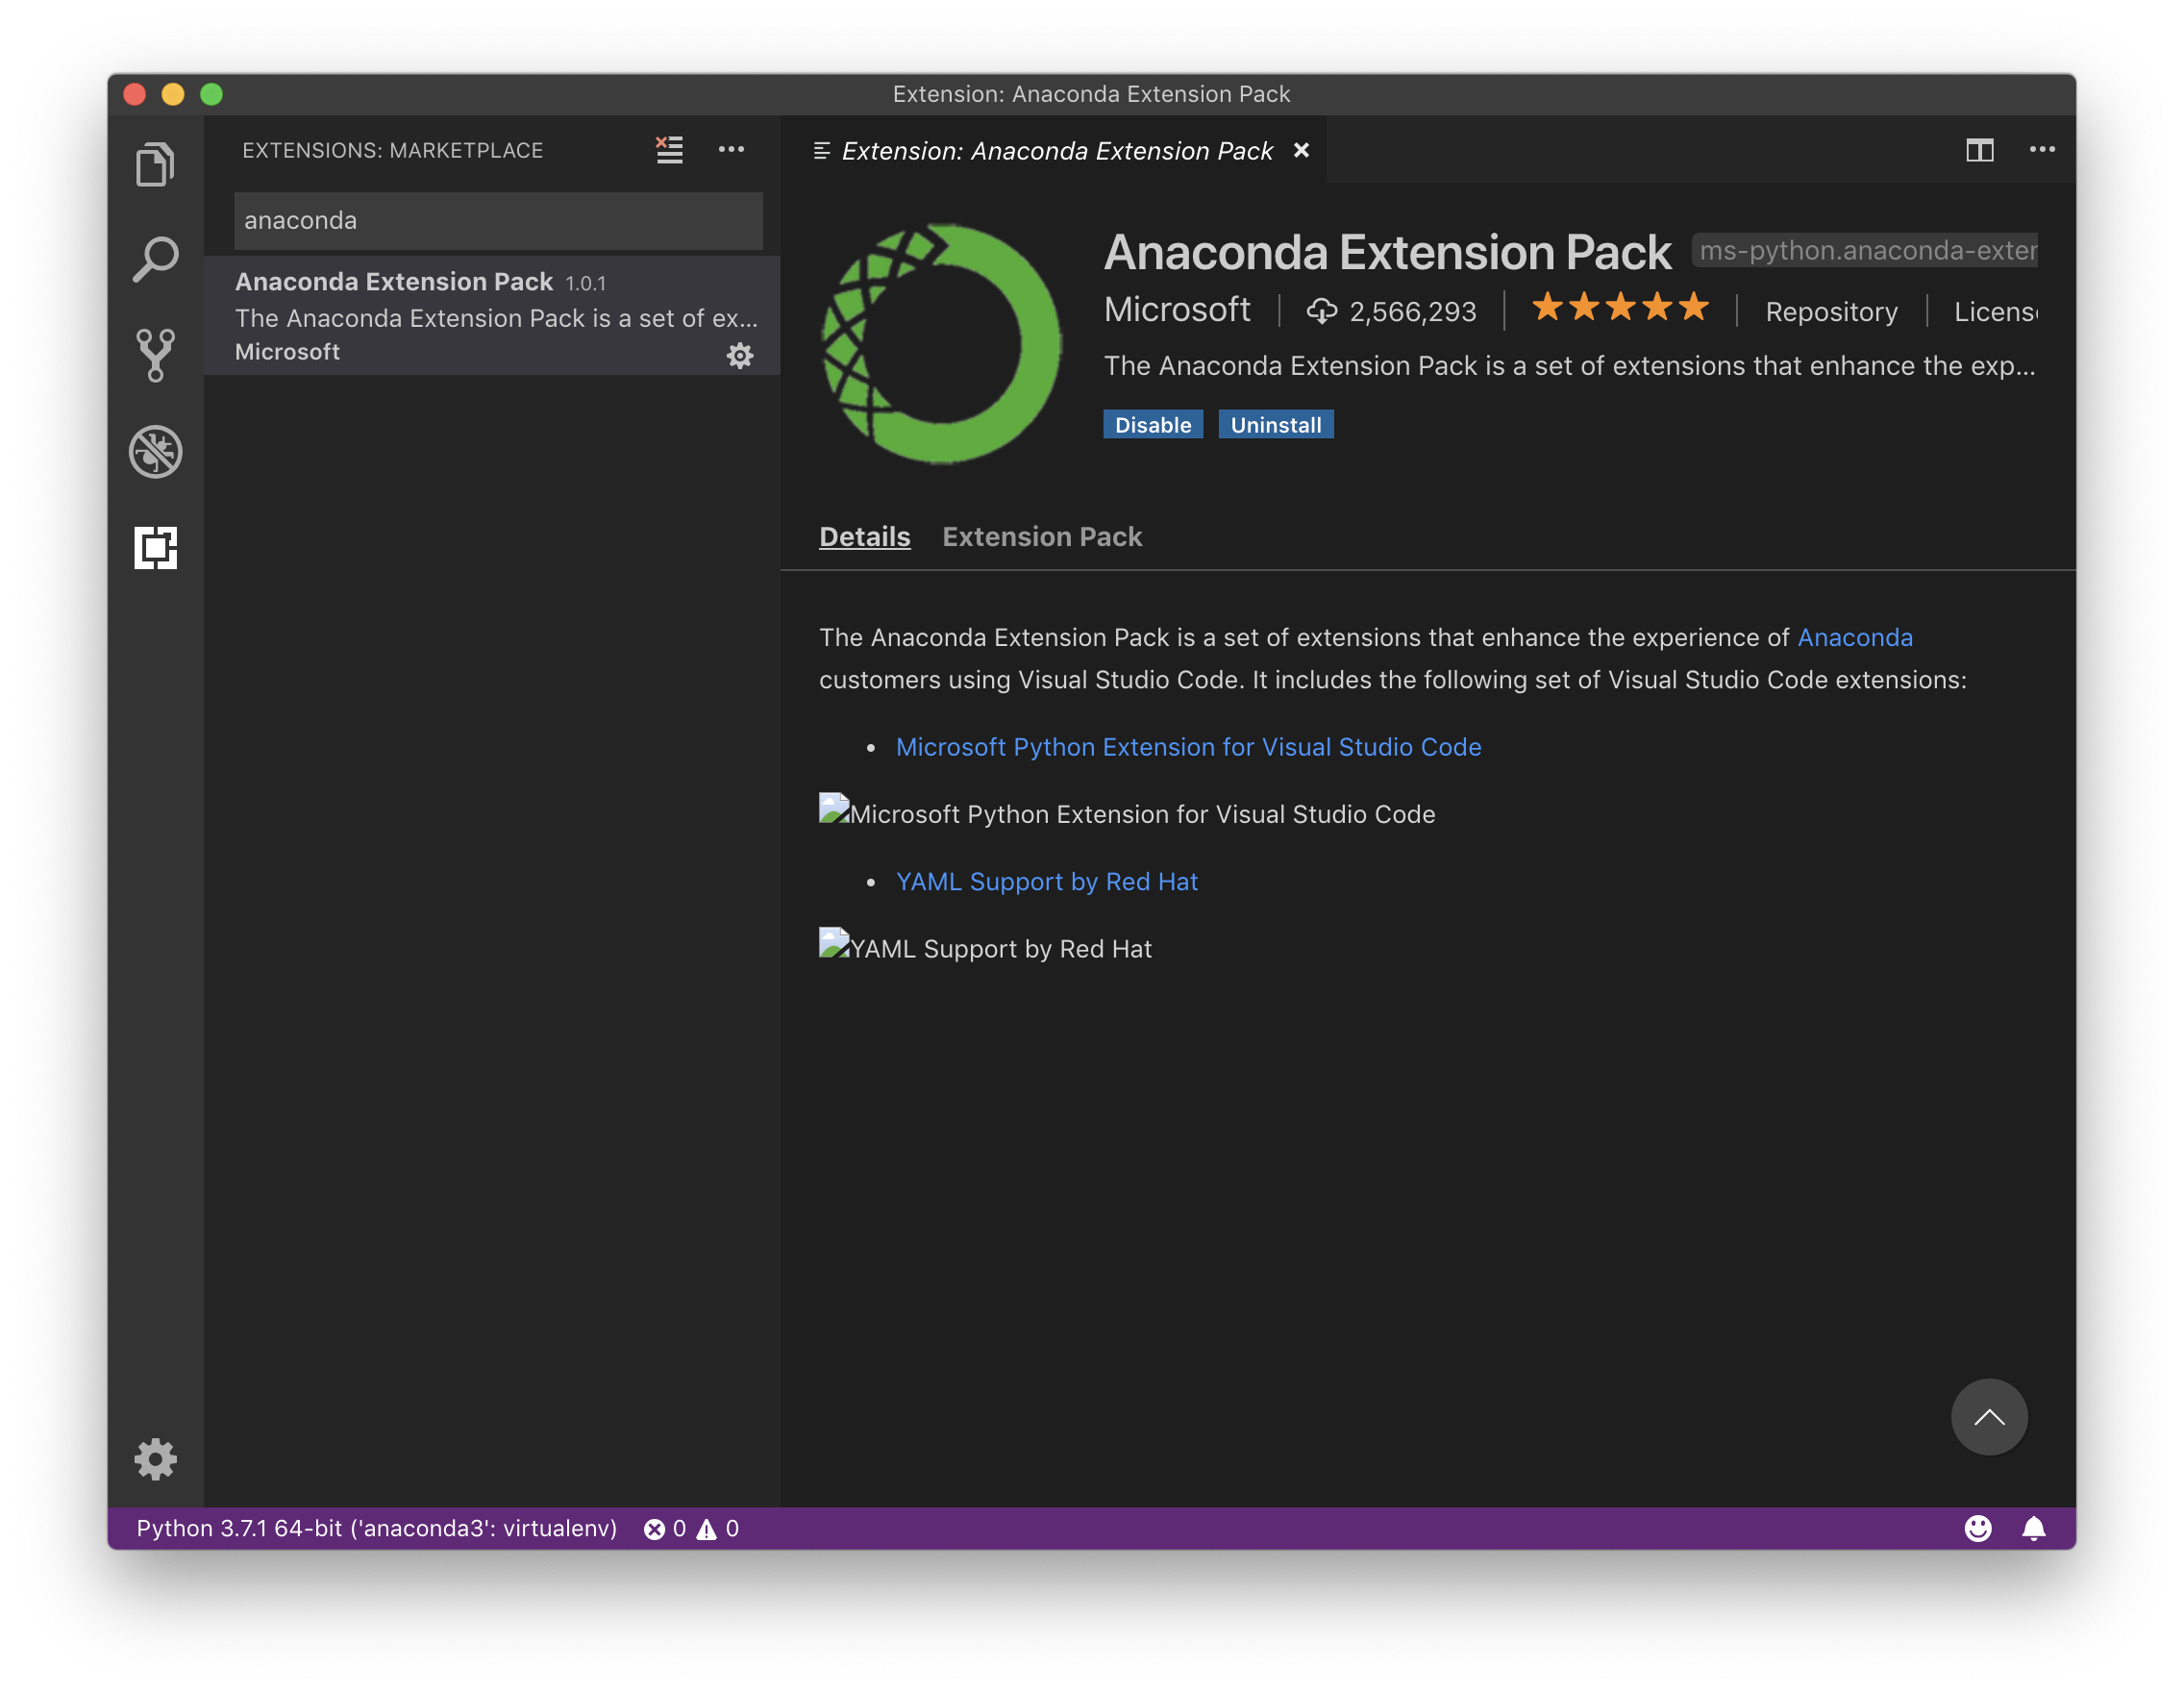Viewport: 2184px width, 1692px height.
Task: Click the scroll-to-top arrow button
Action: pos(1988,1417)
